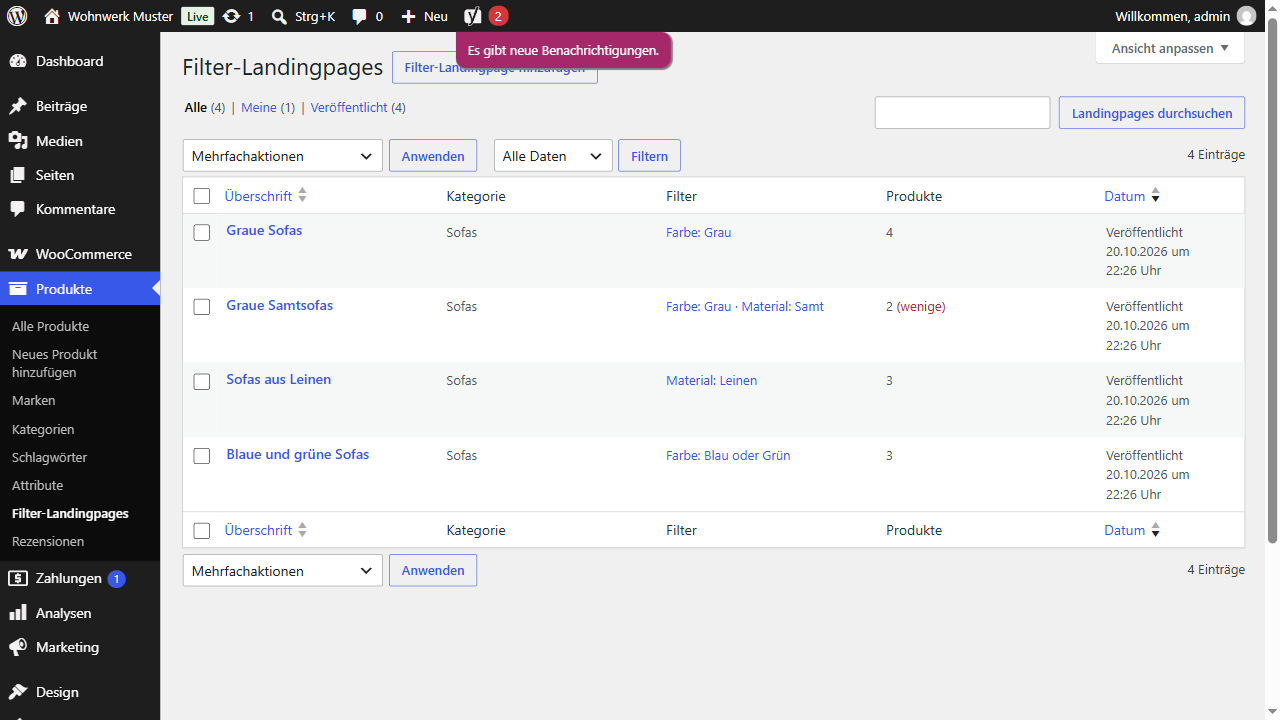This screenshot has width=1280, height=720.
Task: Click the Produkte archive icon
Action: coord(18,289)
